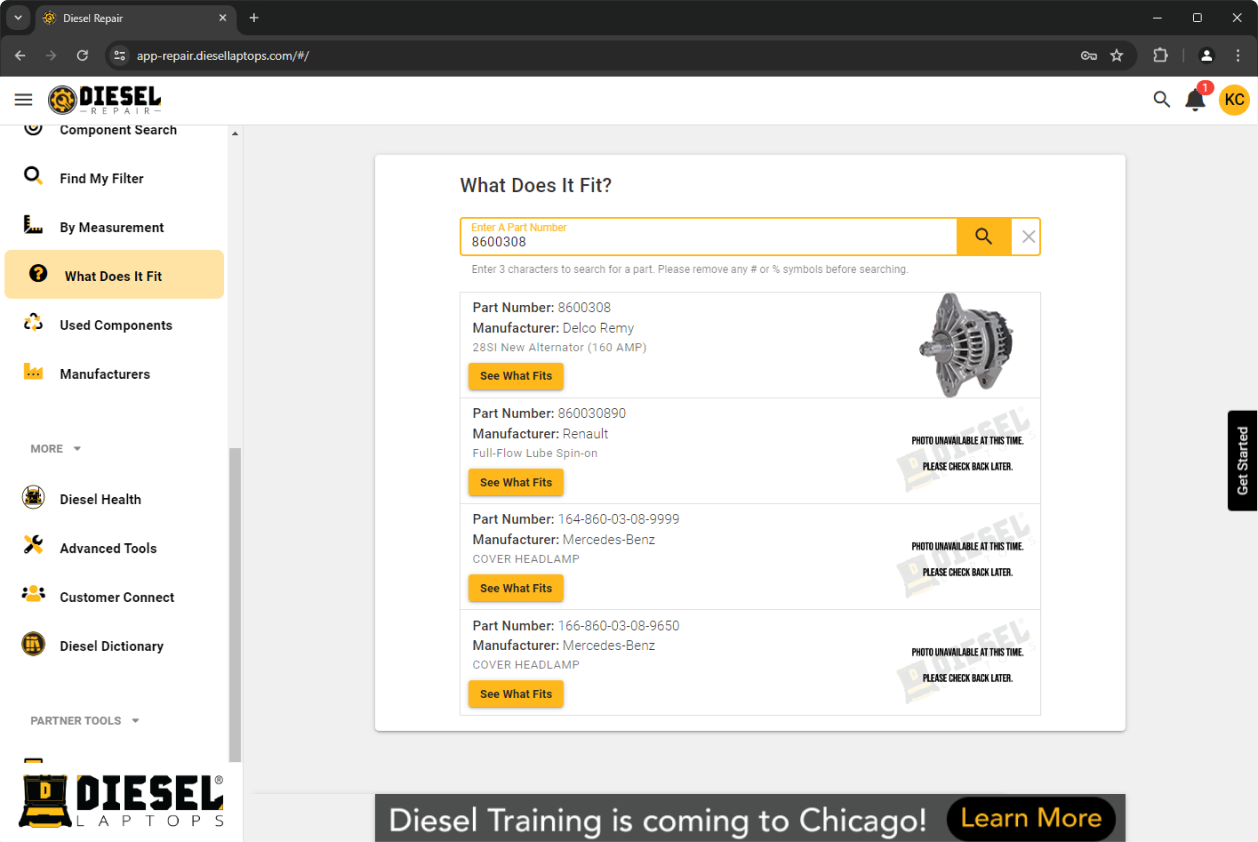See what fits part 164-860-03-08-9999
The image size is (1258, 842).
(516, 588)
